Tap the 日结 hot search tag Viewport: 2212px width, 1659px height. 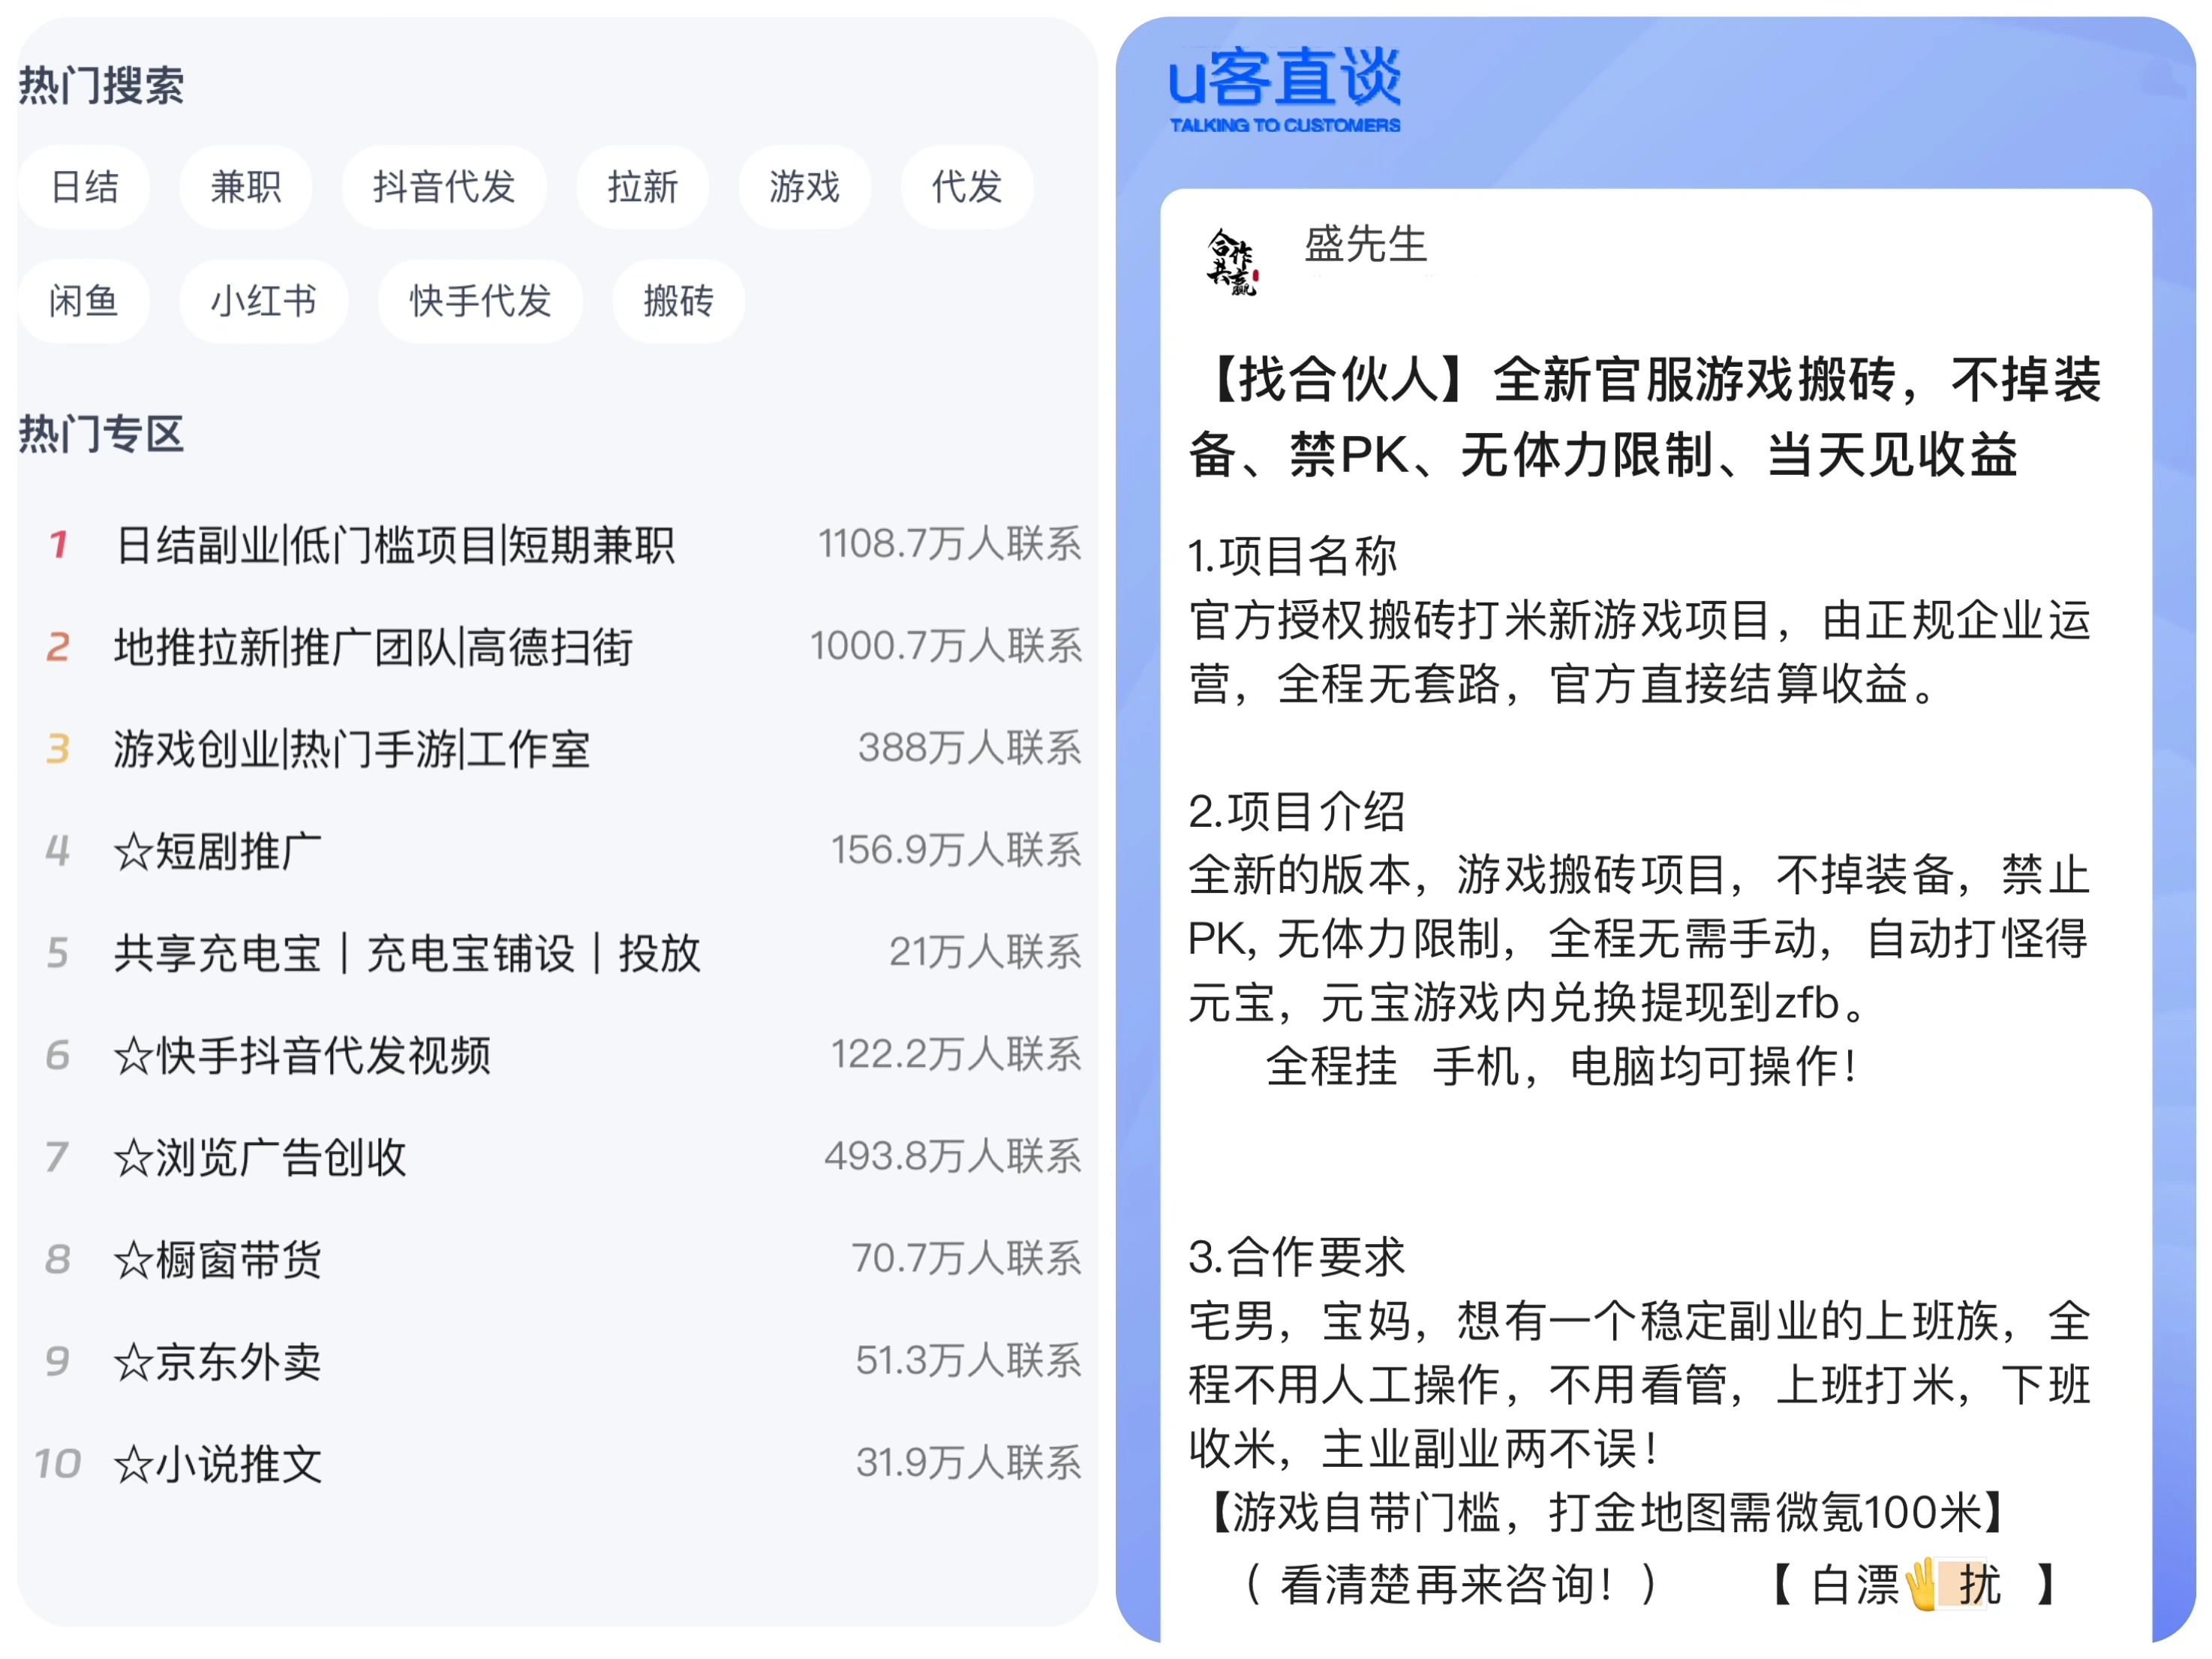coord(84,187)
